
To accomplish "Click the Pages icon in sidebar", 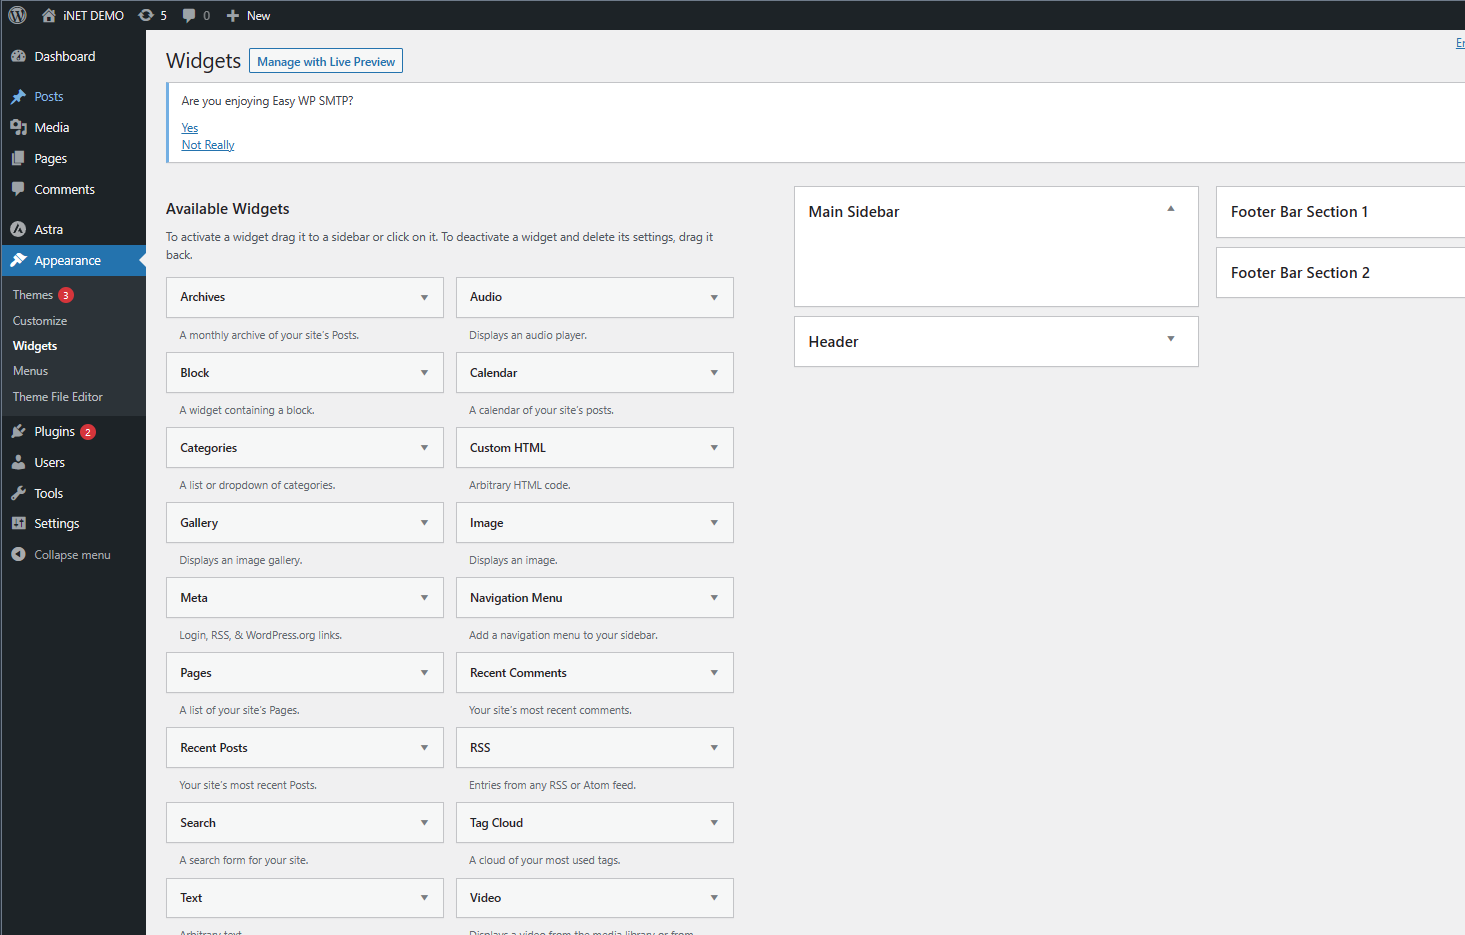I will [x=18, y=159].
